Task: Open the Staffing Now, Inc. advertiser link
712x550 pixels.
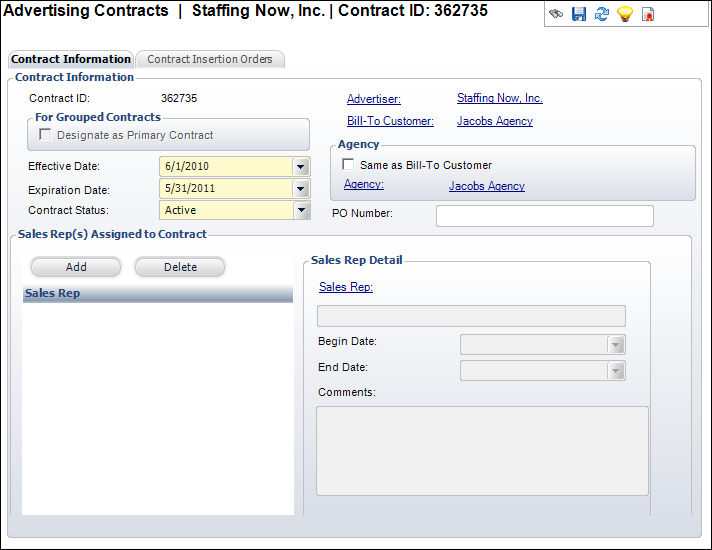Action: pyautogui.click(x=499, y=99)
